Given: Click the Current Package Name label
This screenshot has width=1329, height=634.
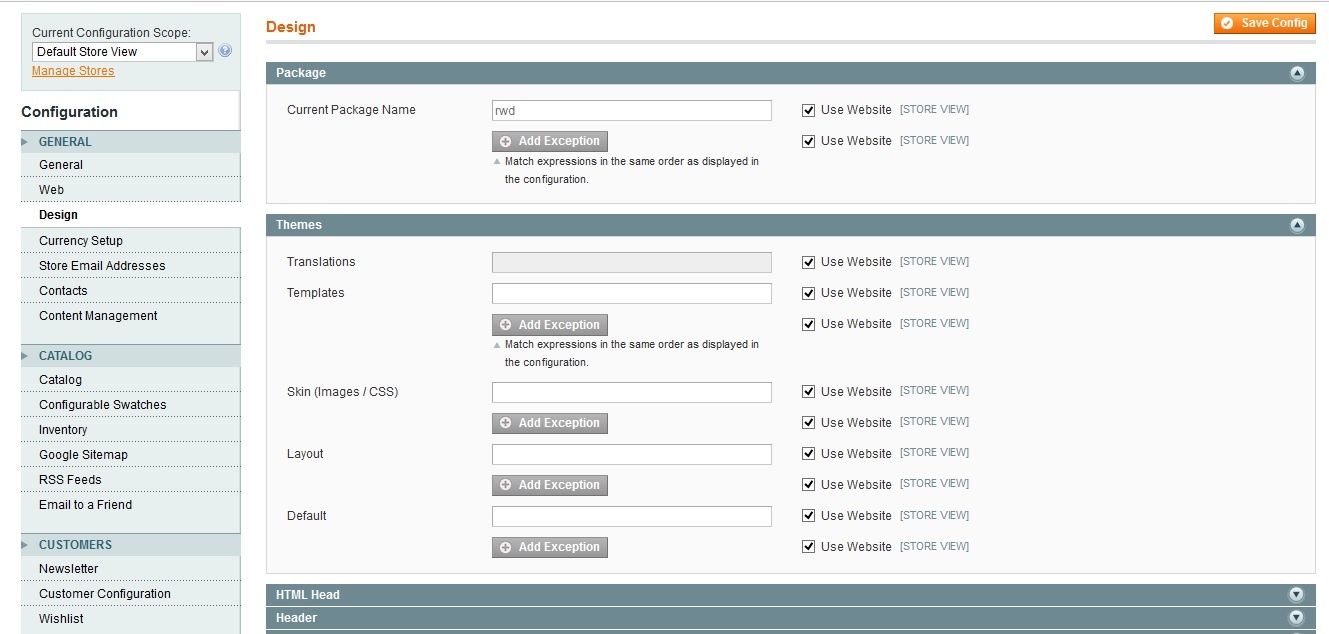Looking at the screenshot, I should click(351, 110).
